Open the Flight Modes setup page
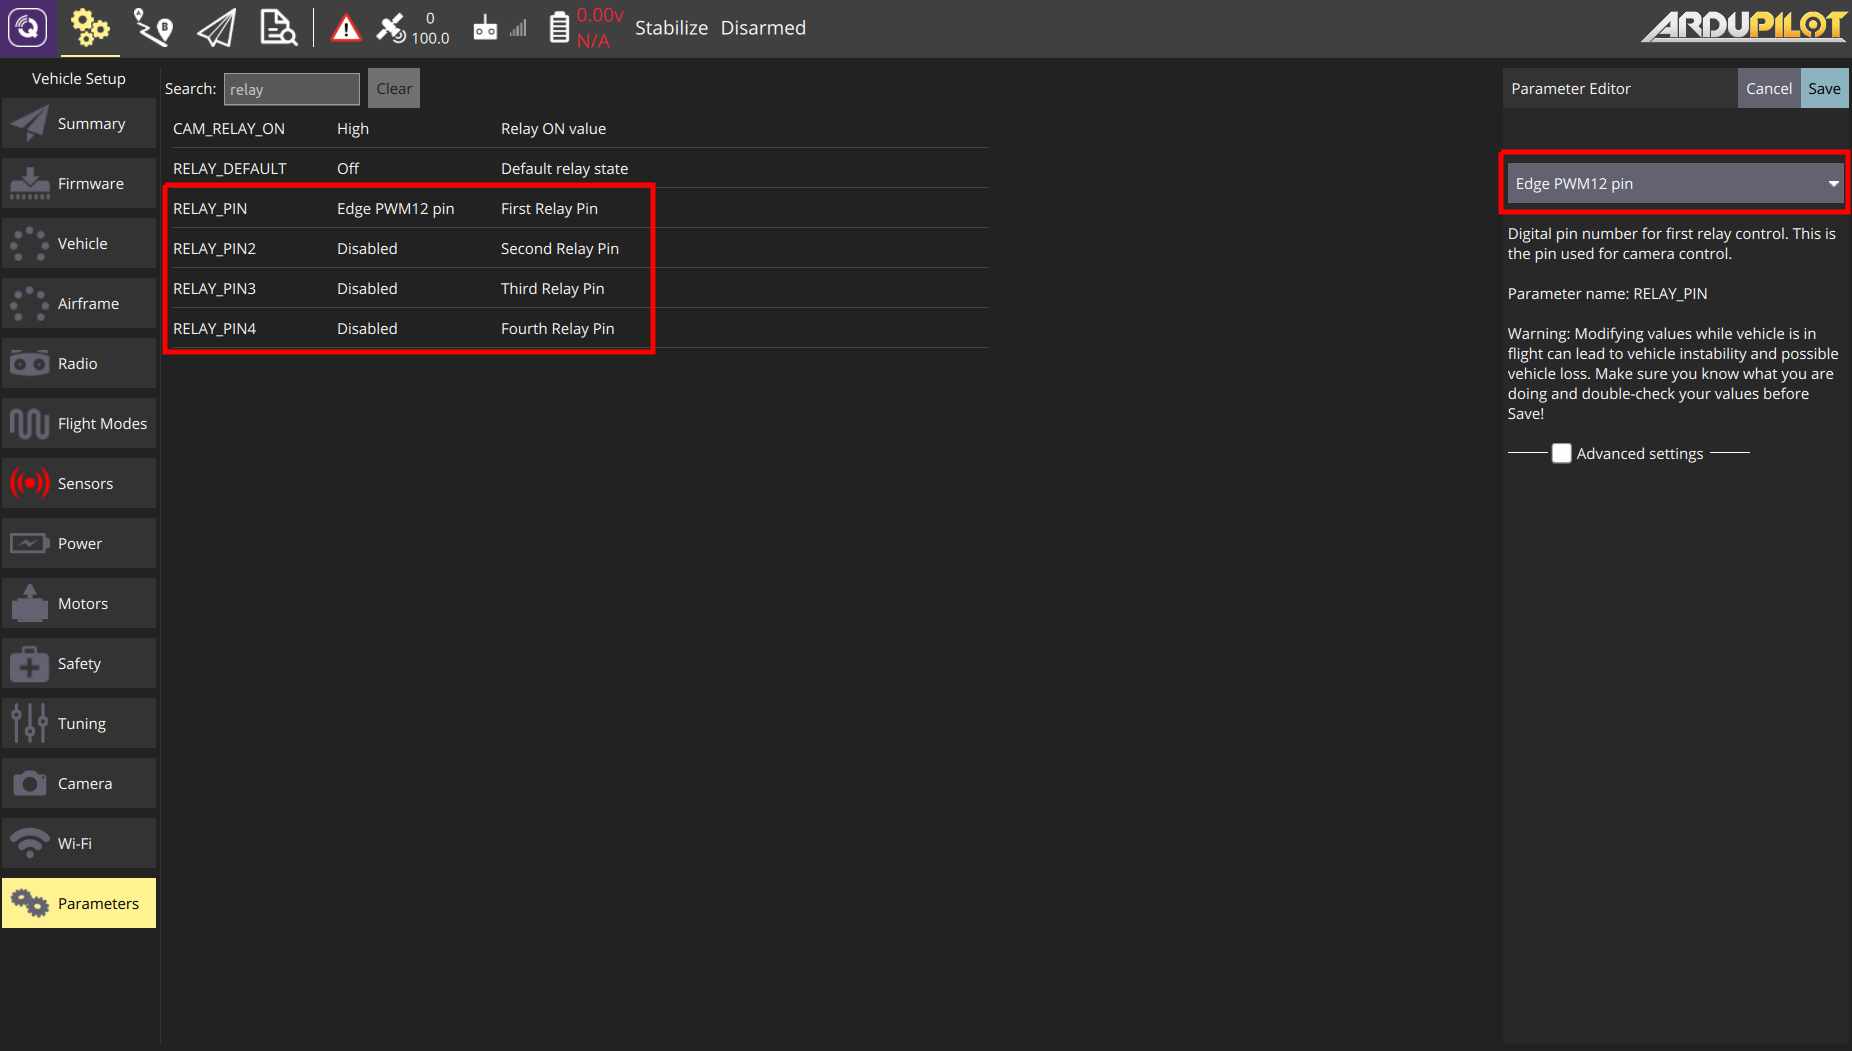The image size is (1852, 1051). 79,424
